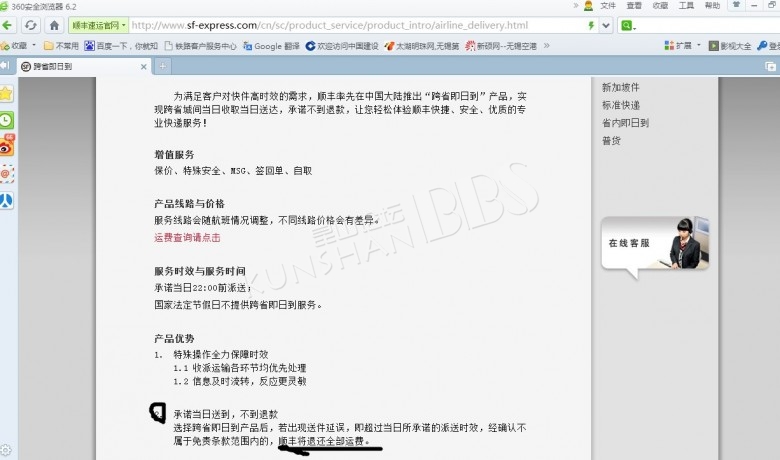Open the Weibo sidebar icon
The image size is (780, 460).
pos(6,146)
